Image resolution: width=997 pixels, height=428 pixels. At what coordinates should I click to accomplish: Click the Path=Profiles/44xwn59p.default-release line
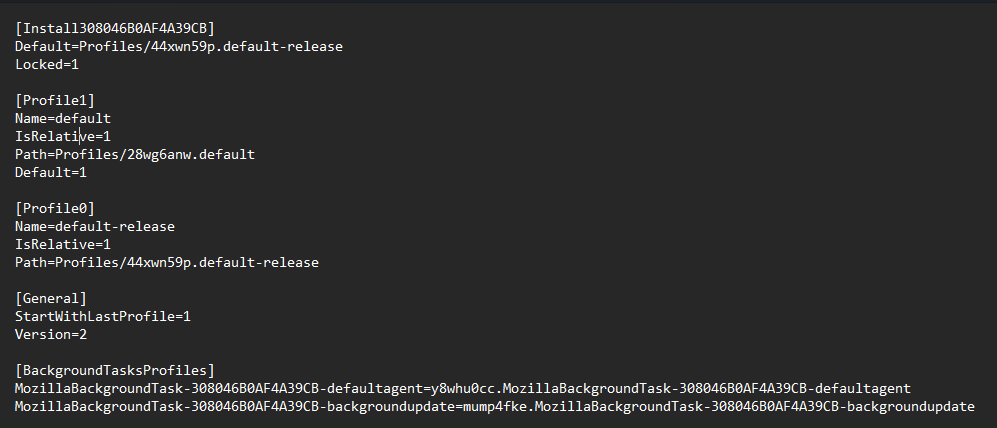[166, 262]
